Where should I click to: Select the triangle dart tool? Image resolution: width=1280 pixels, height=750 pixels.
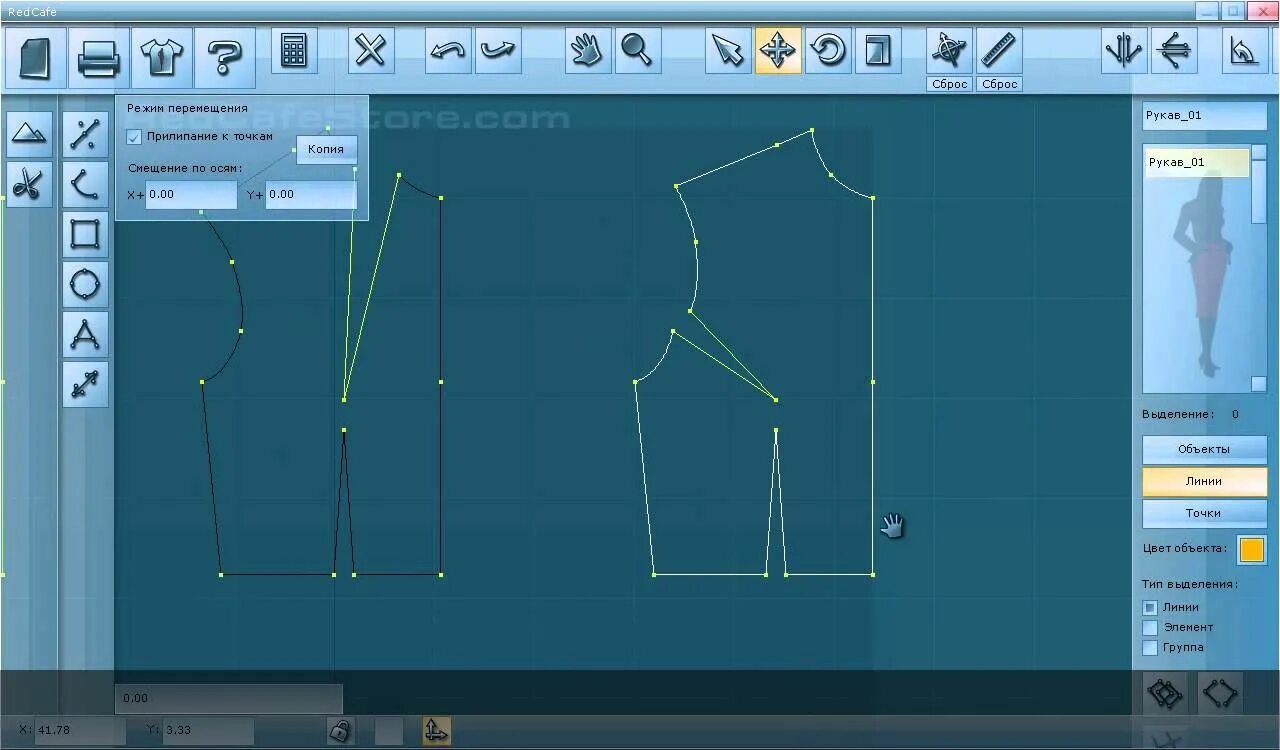click(x=86, y=334)
